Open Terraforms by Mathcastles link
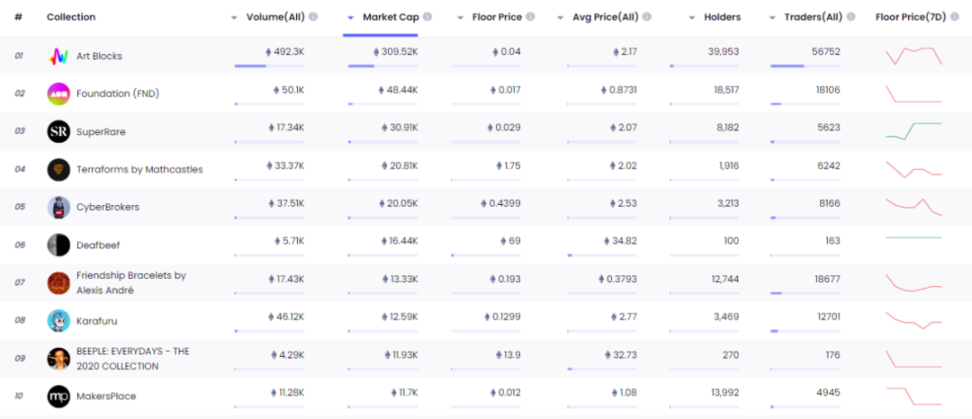The height and width of the screenshot is (419, 972). [139, 169]
